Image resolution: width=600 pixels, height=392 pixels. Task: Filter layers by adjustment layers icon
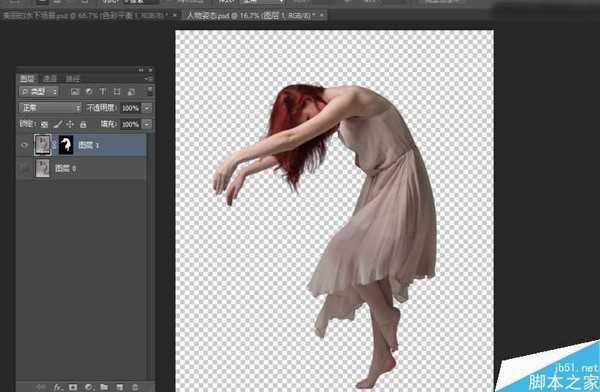[x=89, y=92]
